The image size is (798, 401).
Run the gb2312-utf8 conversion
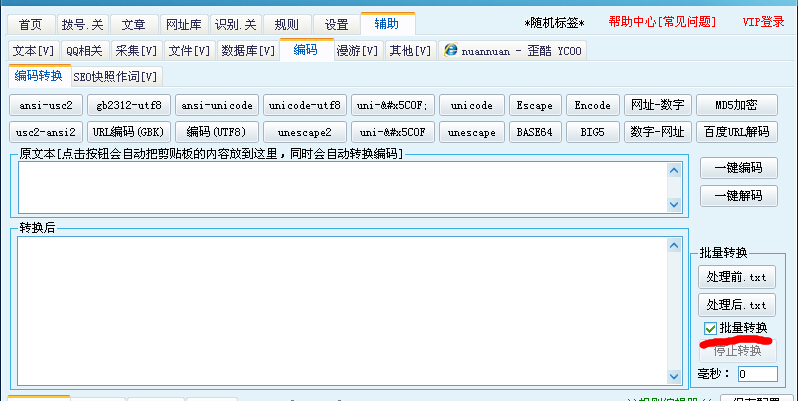pyautogui.click(x=129, y=105)
